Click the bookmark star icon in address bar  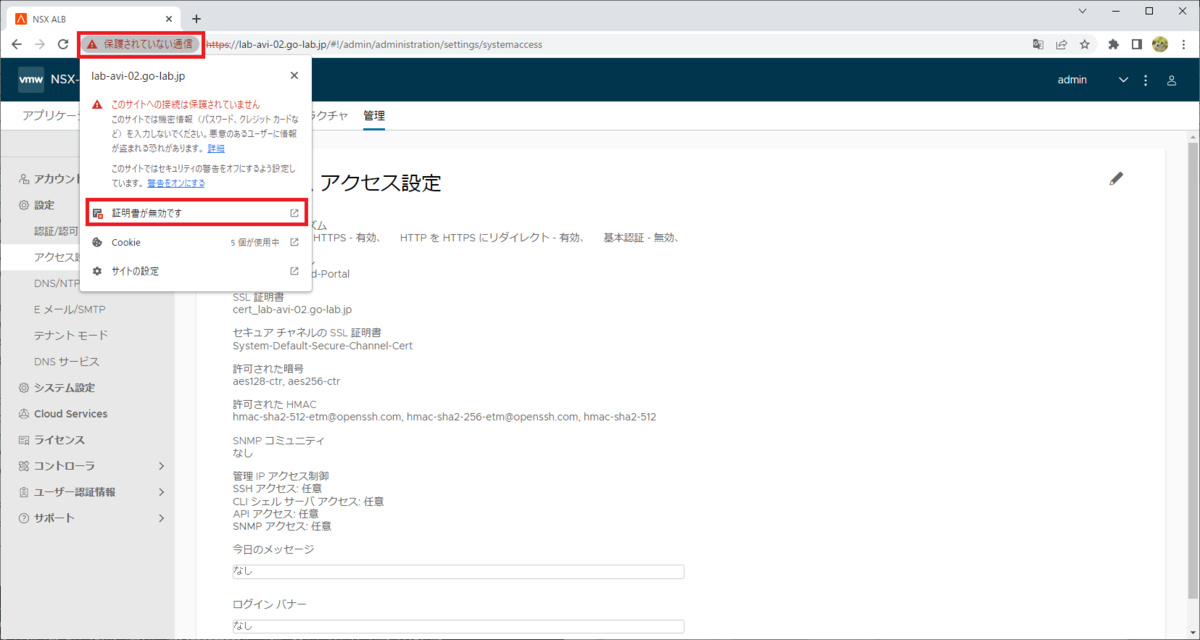(1084, 44)
